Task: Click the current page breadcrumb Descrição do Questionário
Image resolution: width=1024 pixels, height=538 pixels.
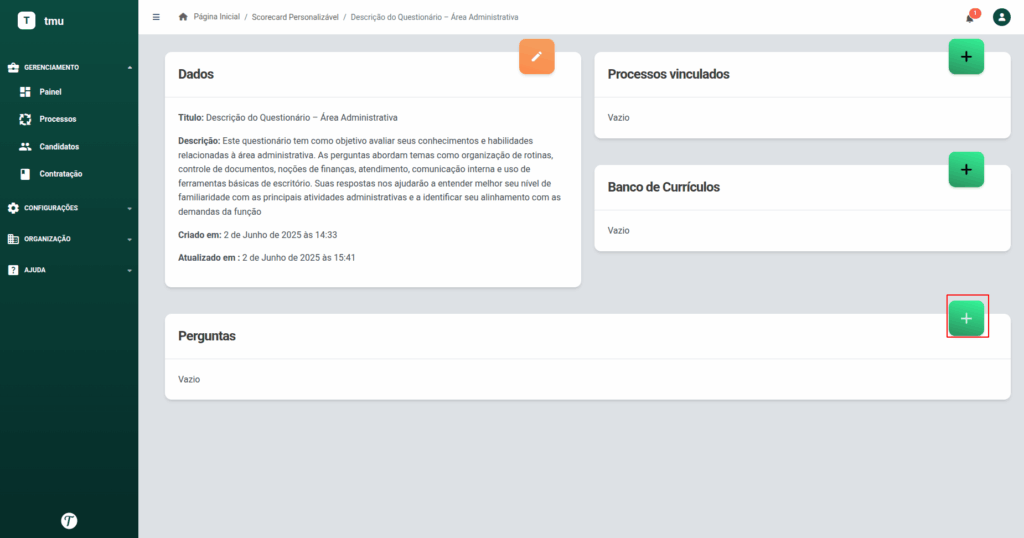Action: tap(434, 17)
